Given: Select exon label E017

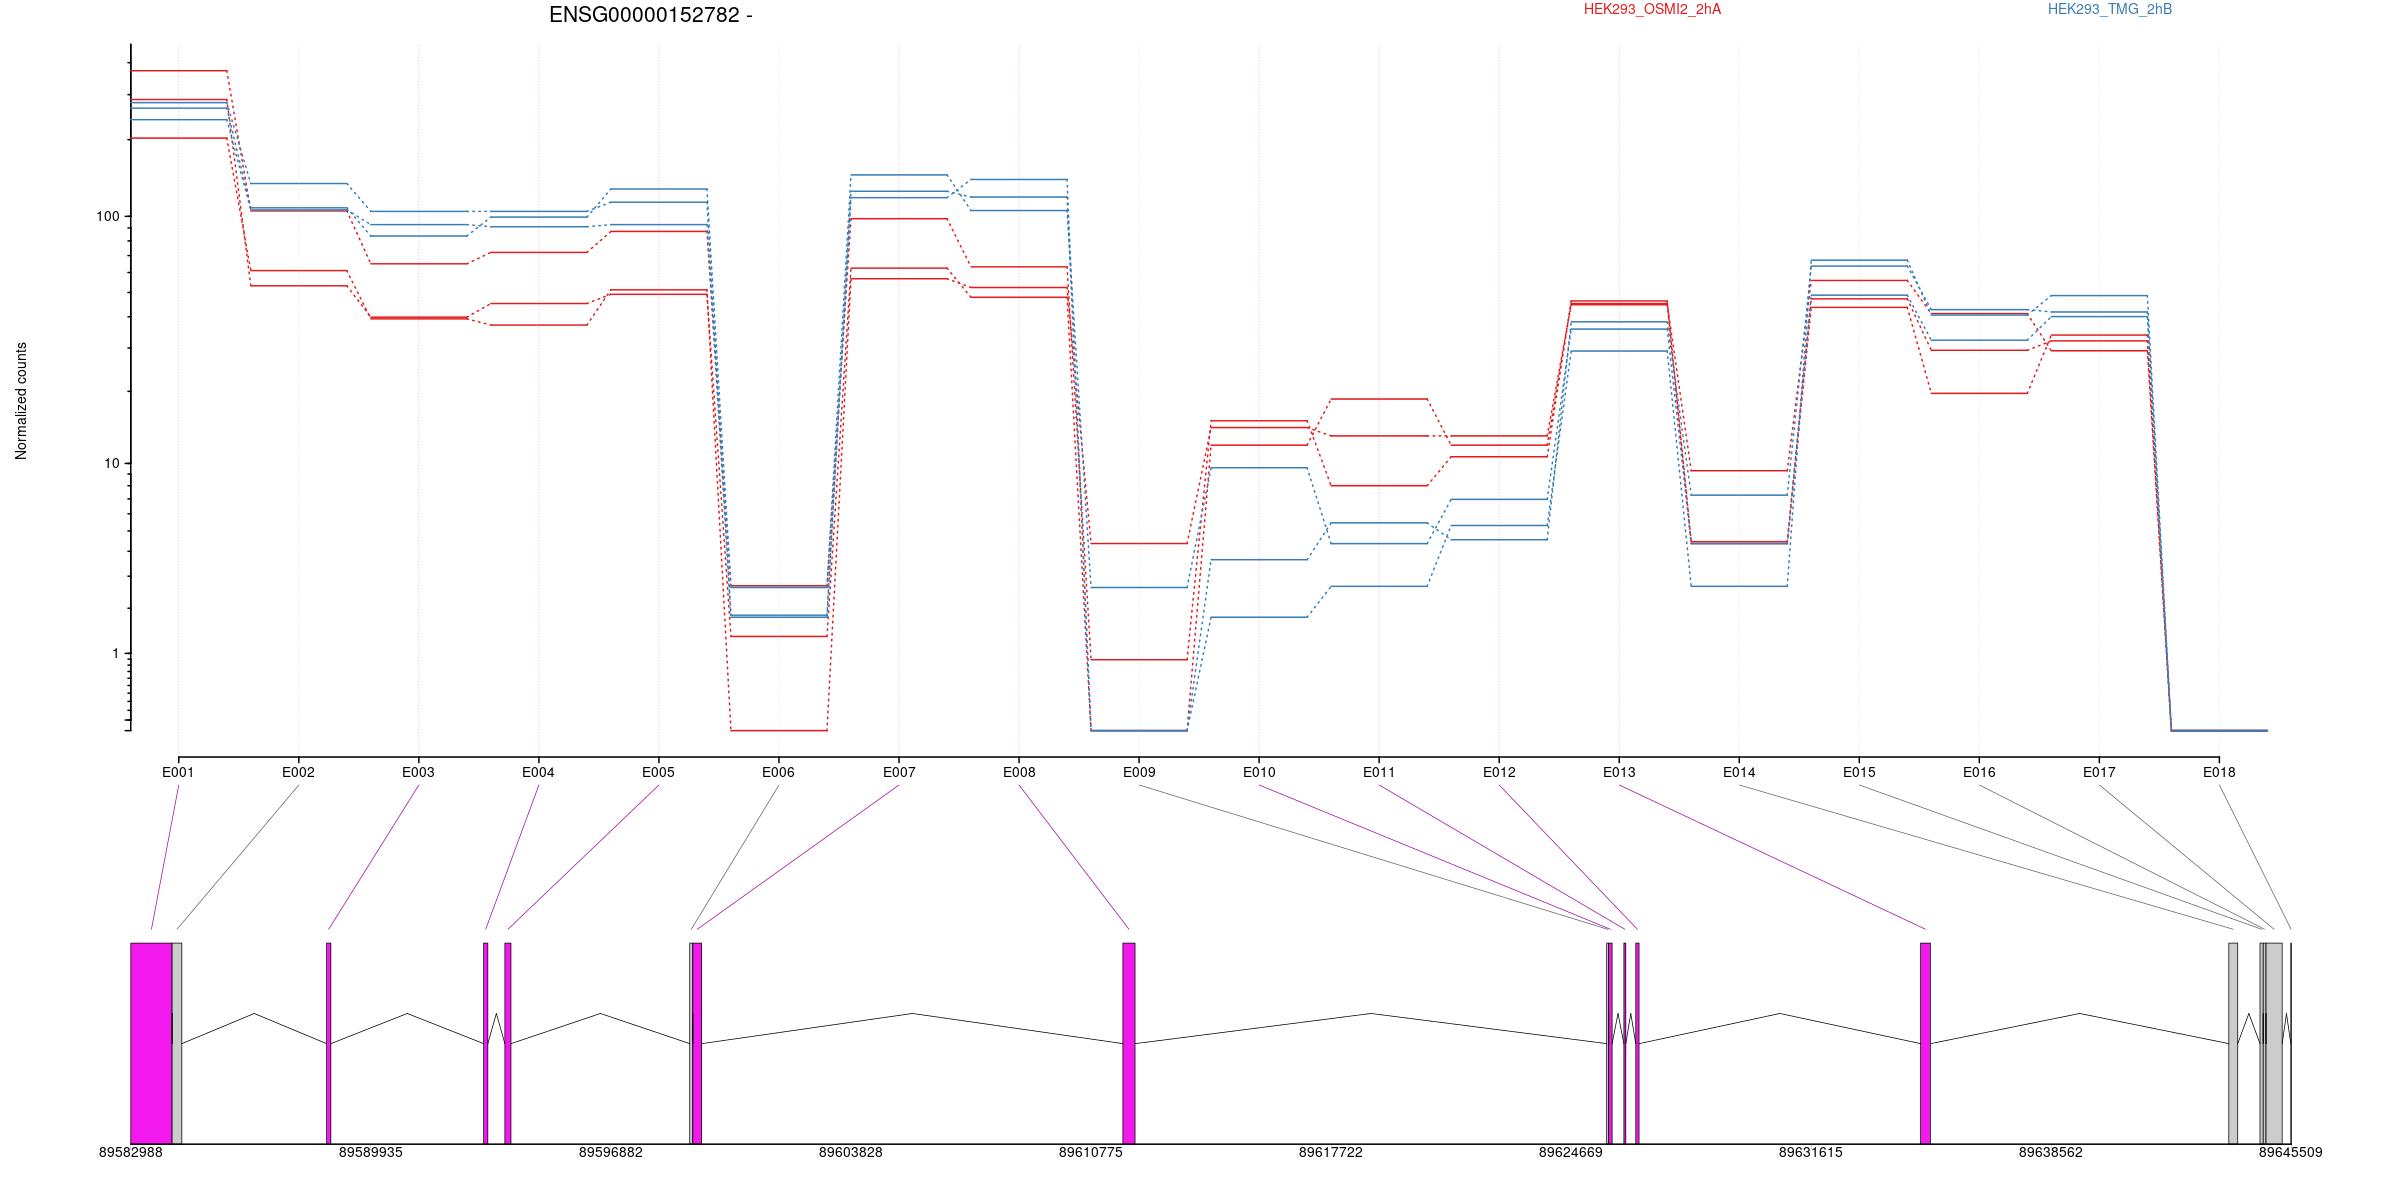Looking at the screenshot, I should (x=2099, y=772).
